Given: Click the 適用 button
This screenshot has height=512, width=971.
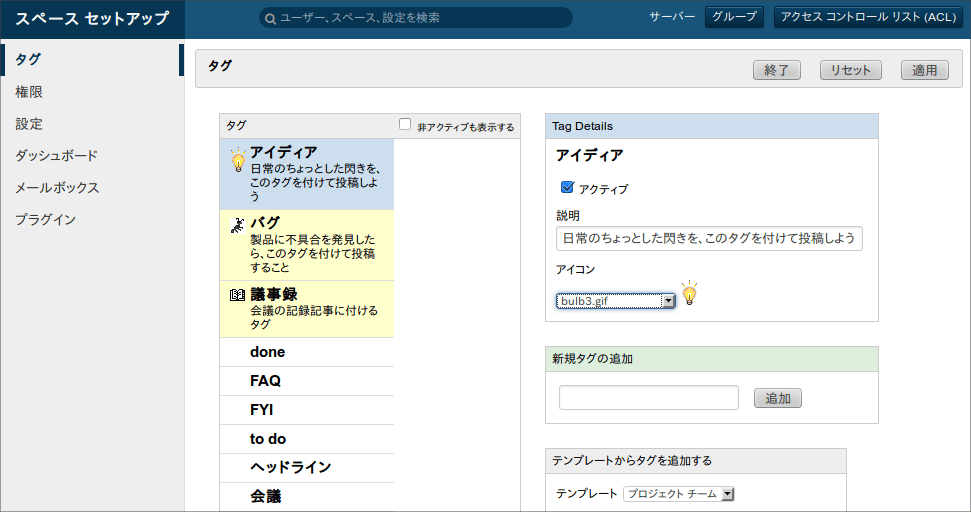Looking at the screenshot, I should coord(925,70).
